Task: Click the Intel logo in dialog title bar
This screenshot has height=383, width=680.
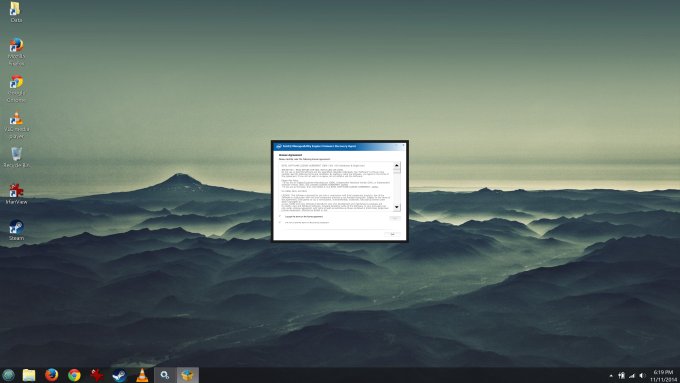Action: 278,147
